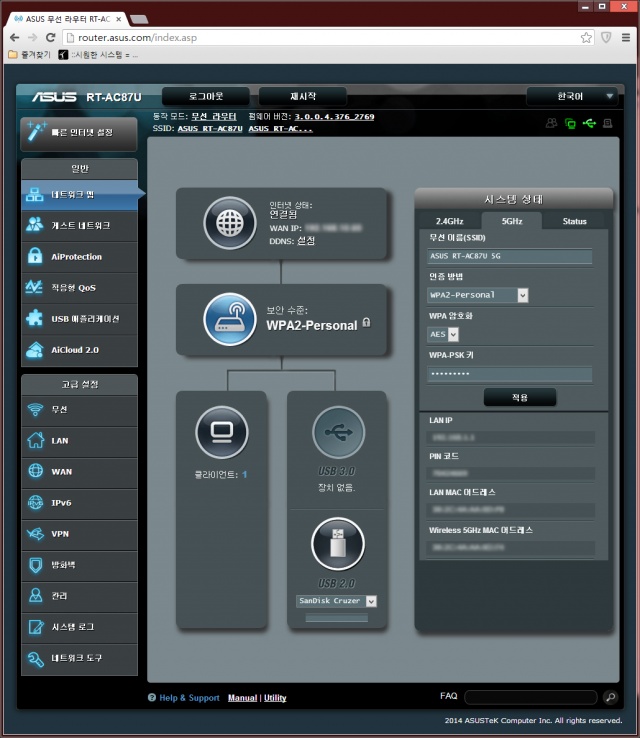Open AiProtection lock icon
The height and width of the screenshot is (738, 640).
(x=35, y=256)
